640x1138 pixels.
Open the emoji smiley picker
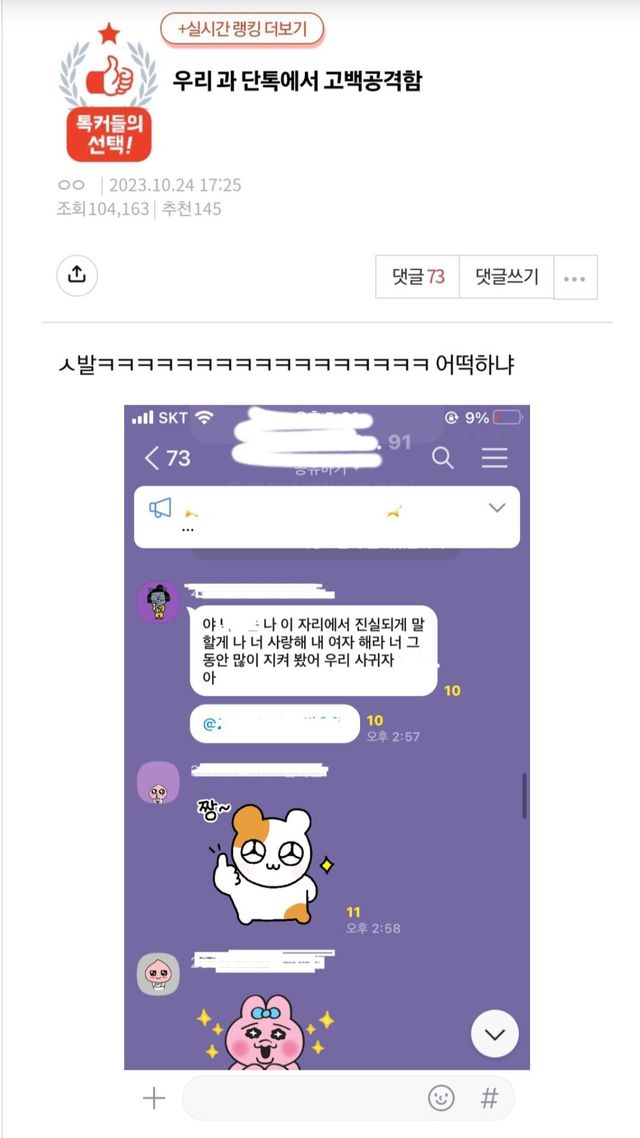click(440, 1098)
